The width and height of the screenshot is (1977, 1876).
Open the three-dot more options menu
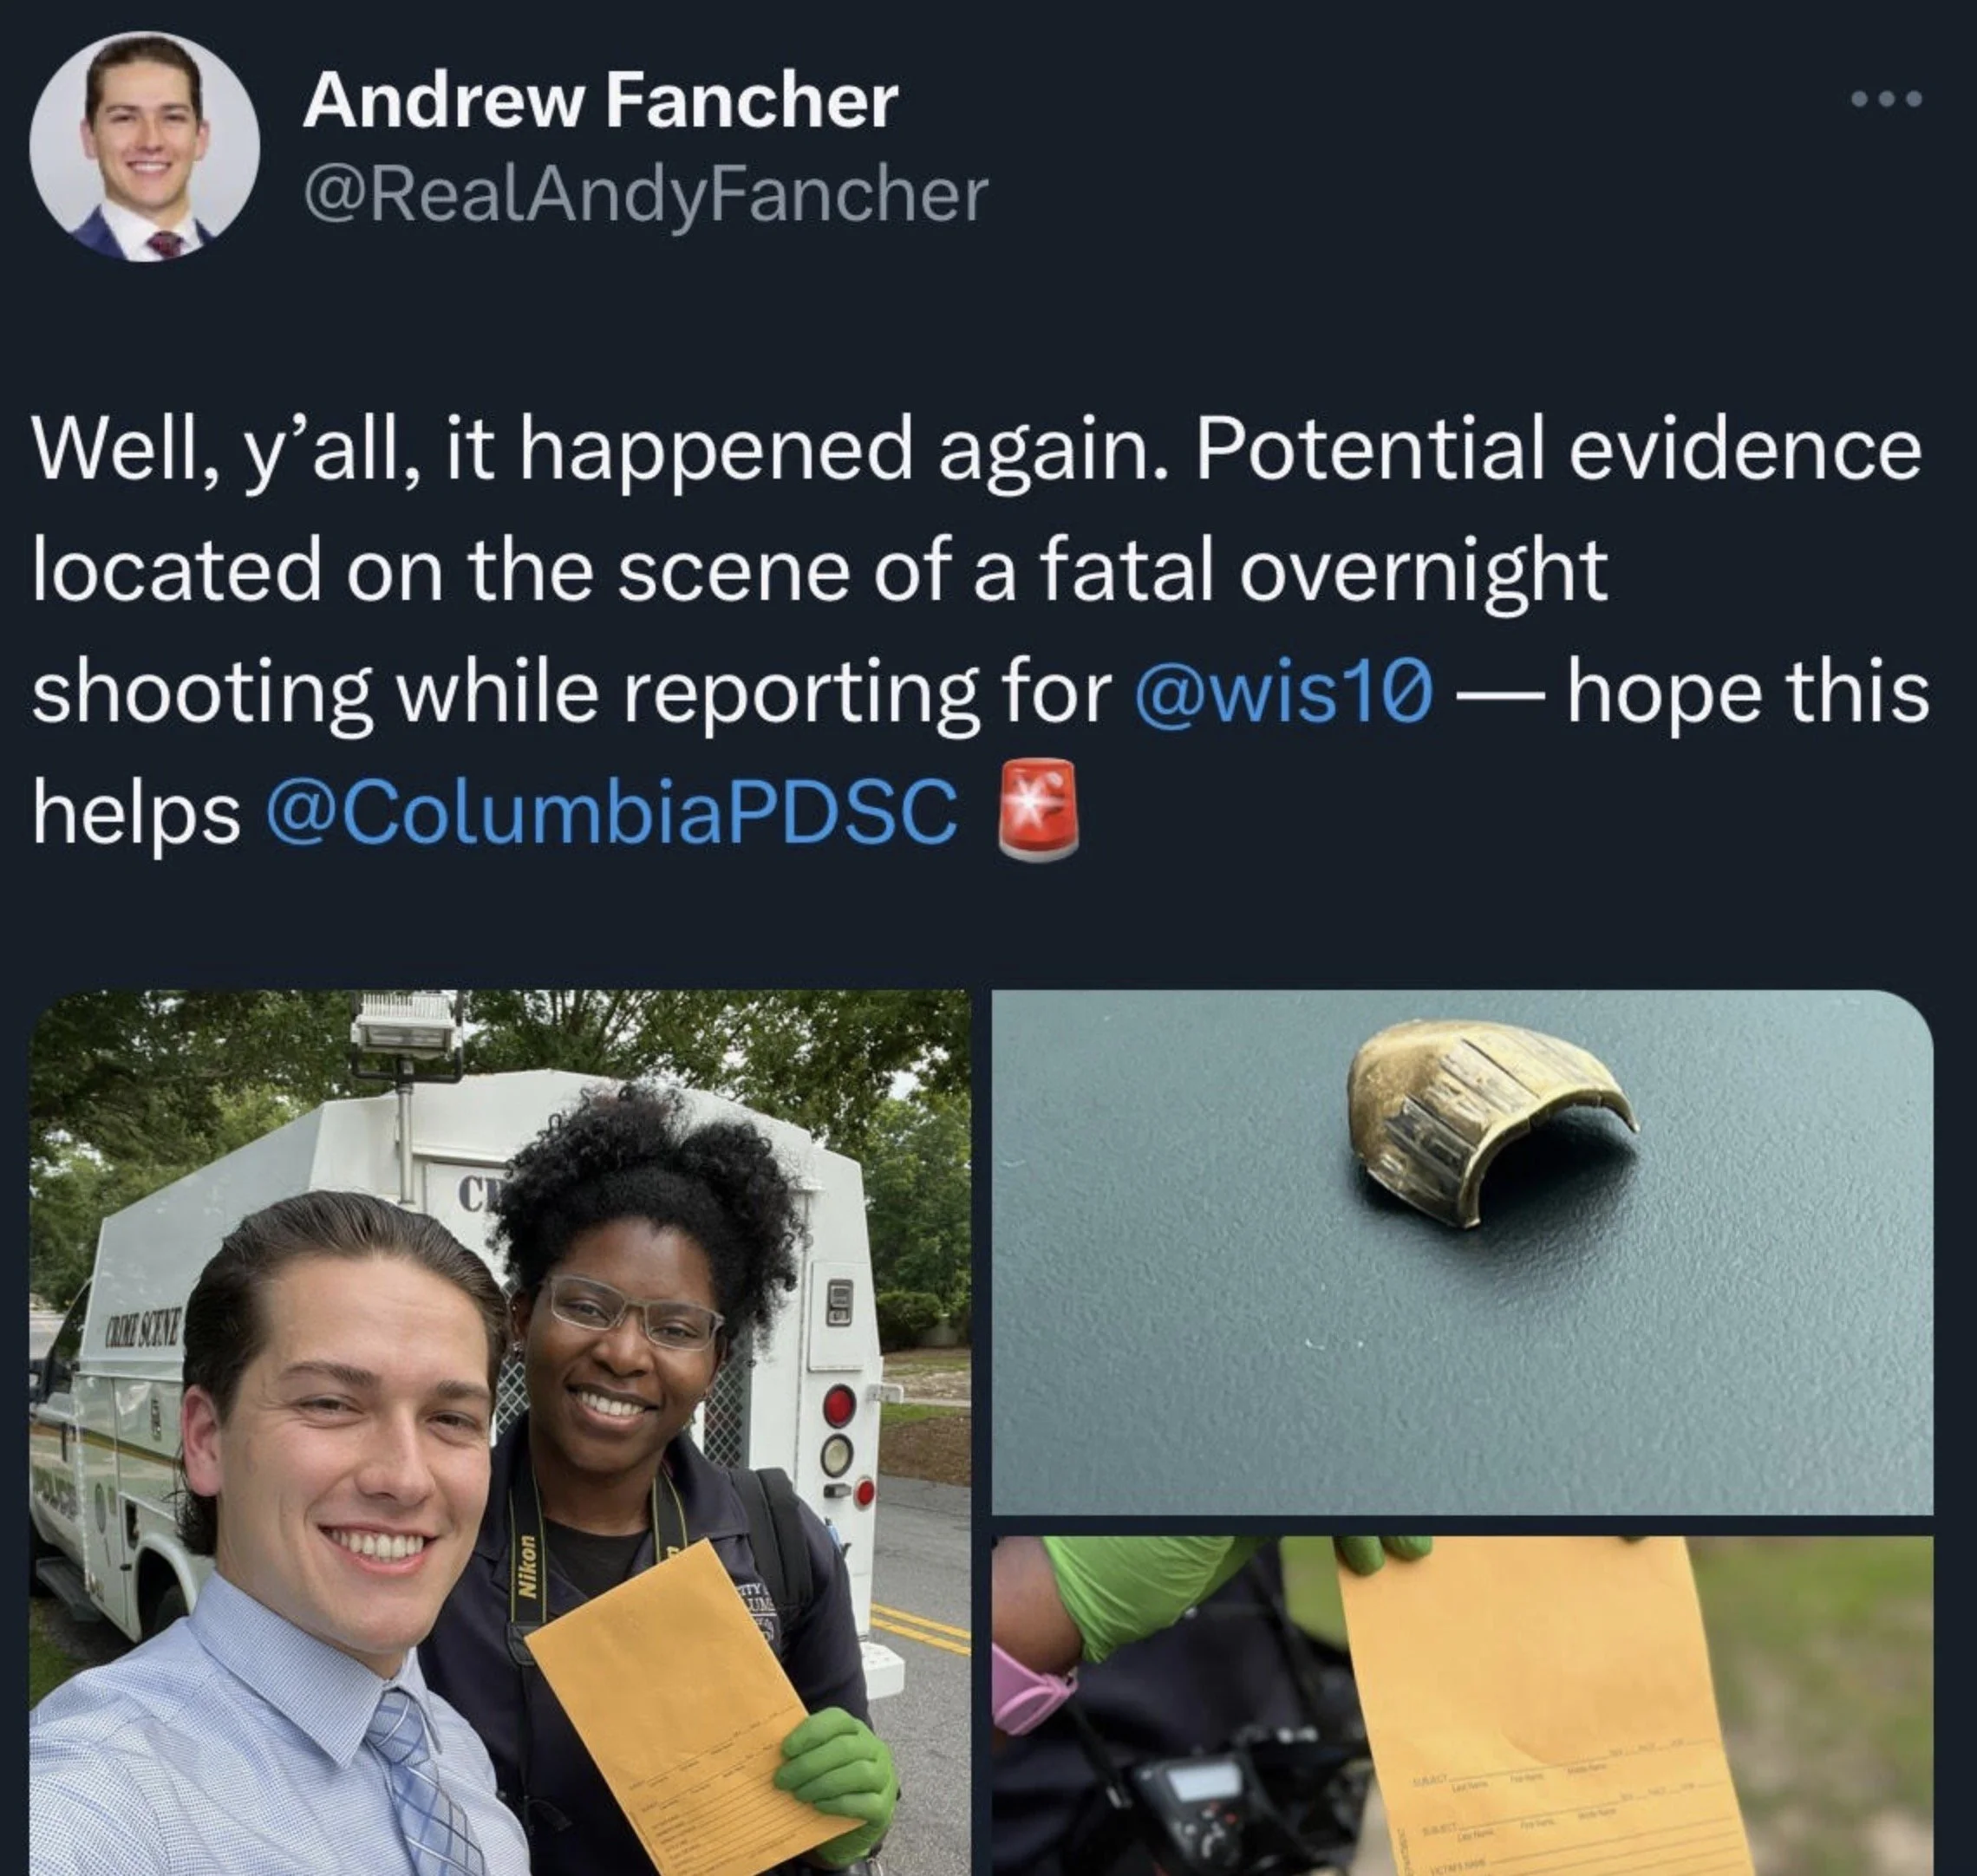[1886, 99]
